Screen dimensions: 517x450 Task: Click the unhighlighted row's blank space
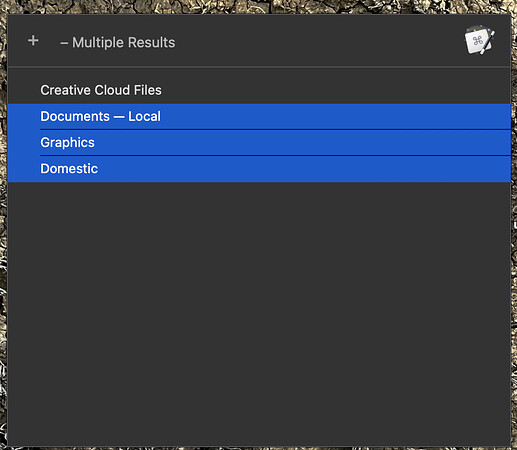[x=333, y=90]
